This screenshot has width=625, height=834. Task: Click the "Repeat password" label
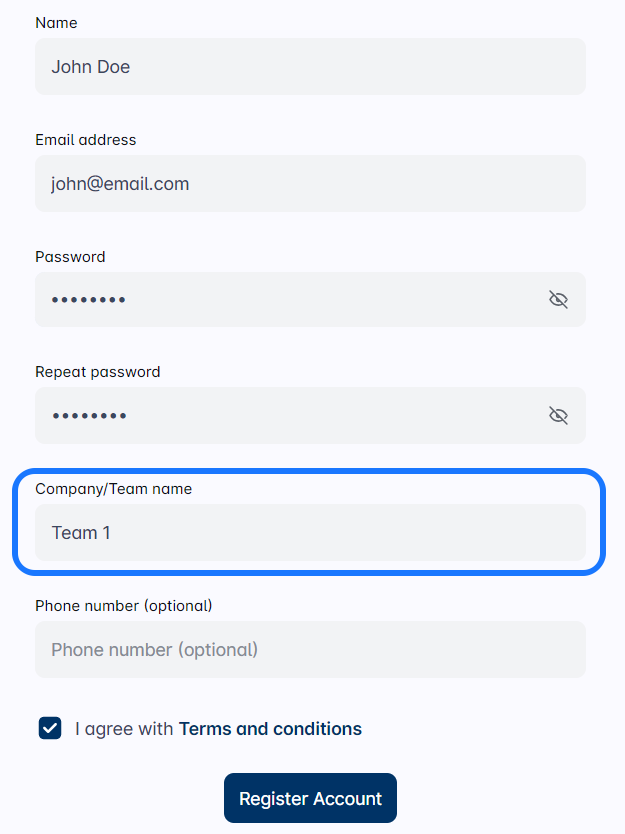[x=97, y=372]
